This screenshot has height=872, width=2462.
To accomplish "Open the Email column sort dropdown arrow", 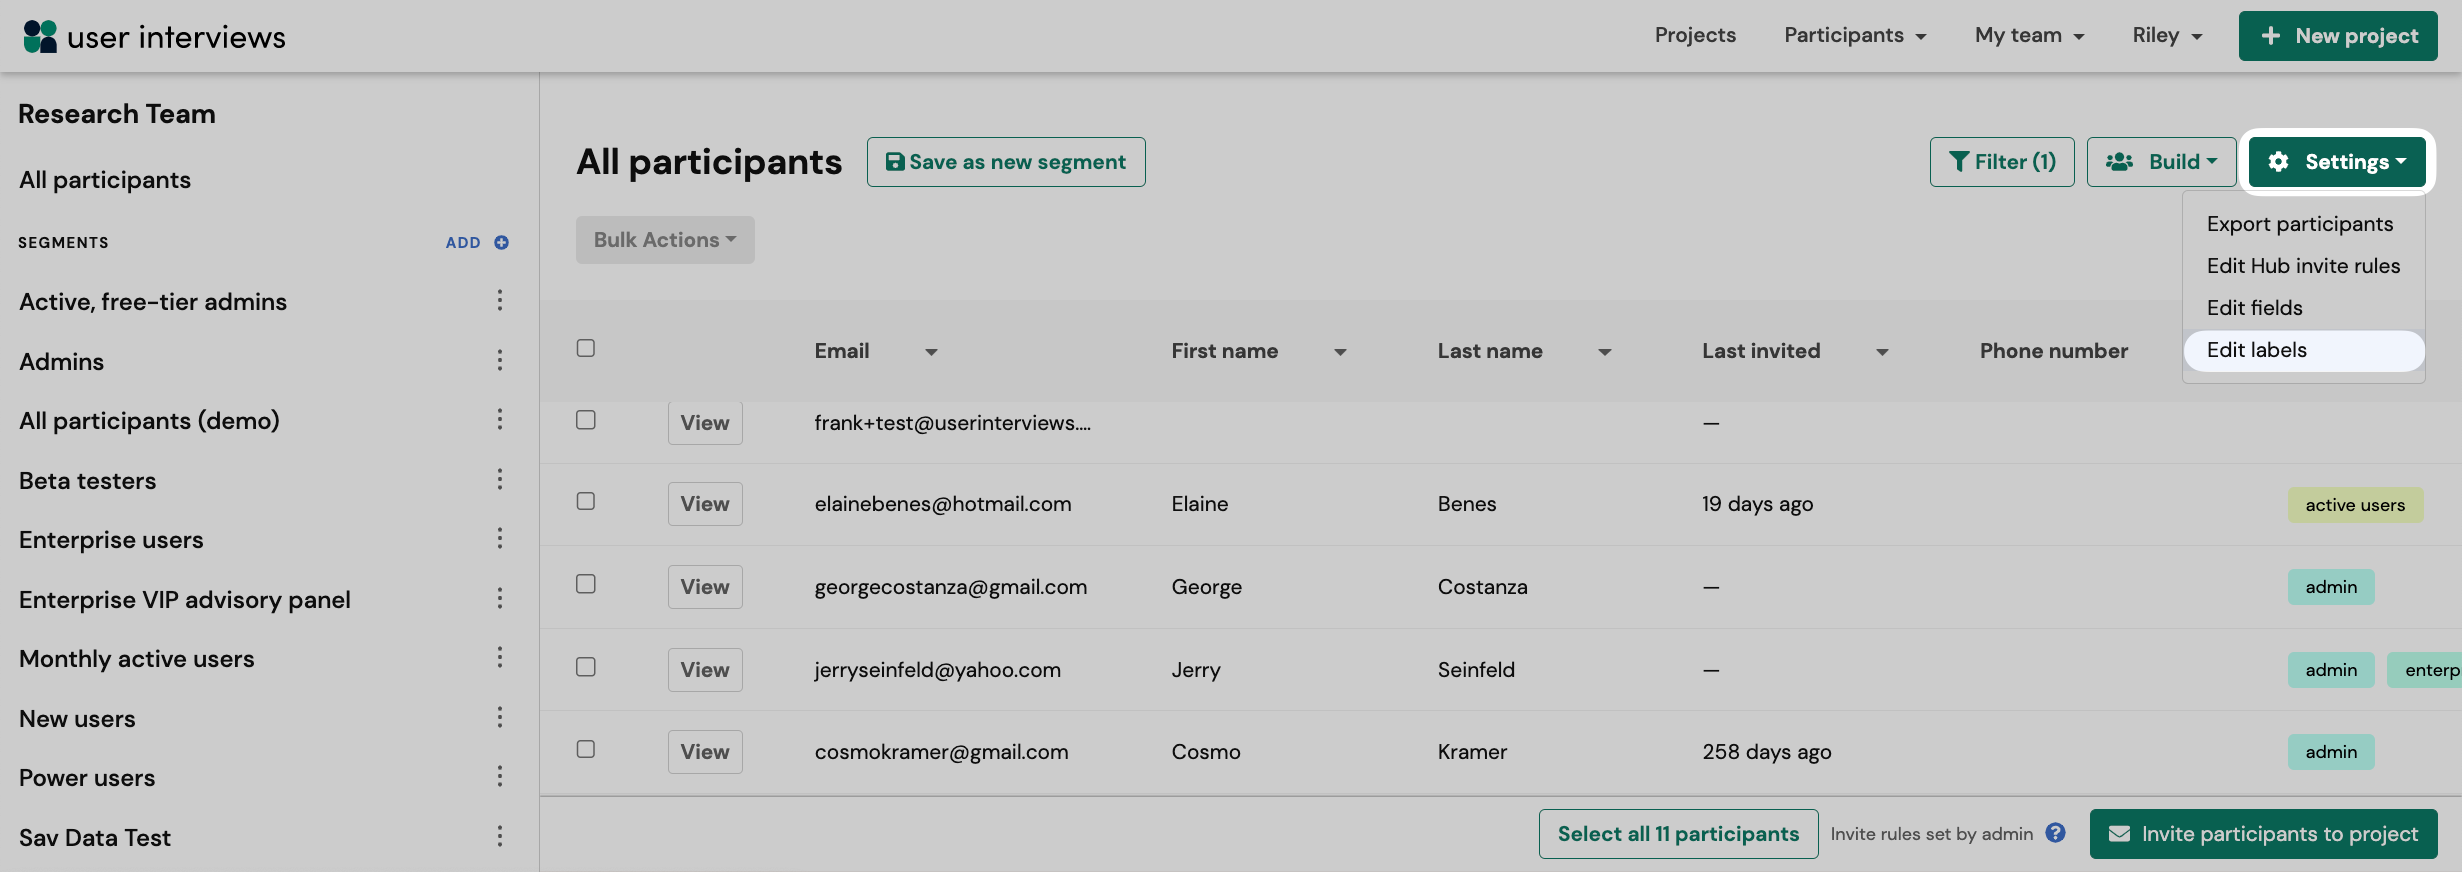I will pyautogui.click(x=931, y=352).
